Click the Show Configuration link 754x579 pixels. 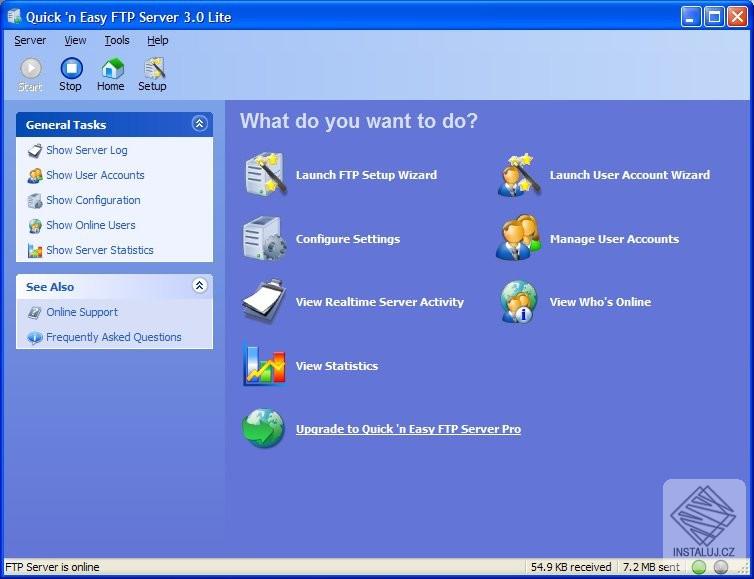pos(93,201)
